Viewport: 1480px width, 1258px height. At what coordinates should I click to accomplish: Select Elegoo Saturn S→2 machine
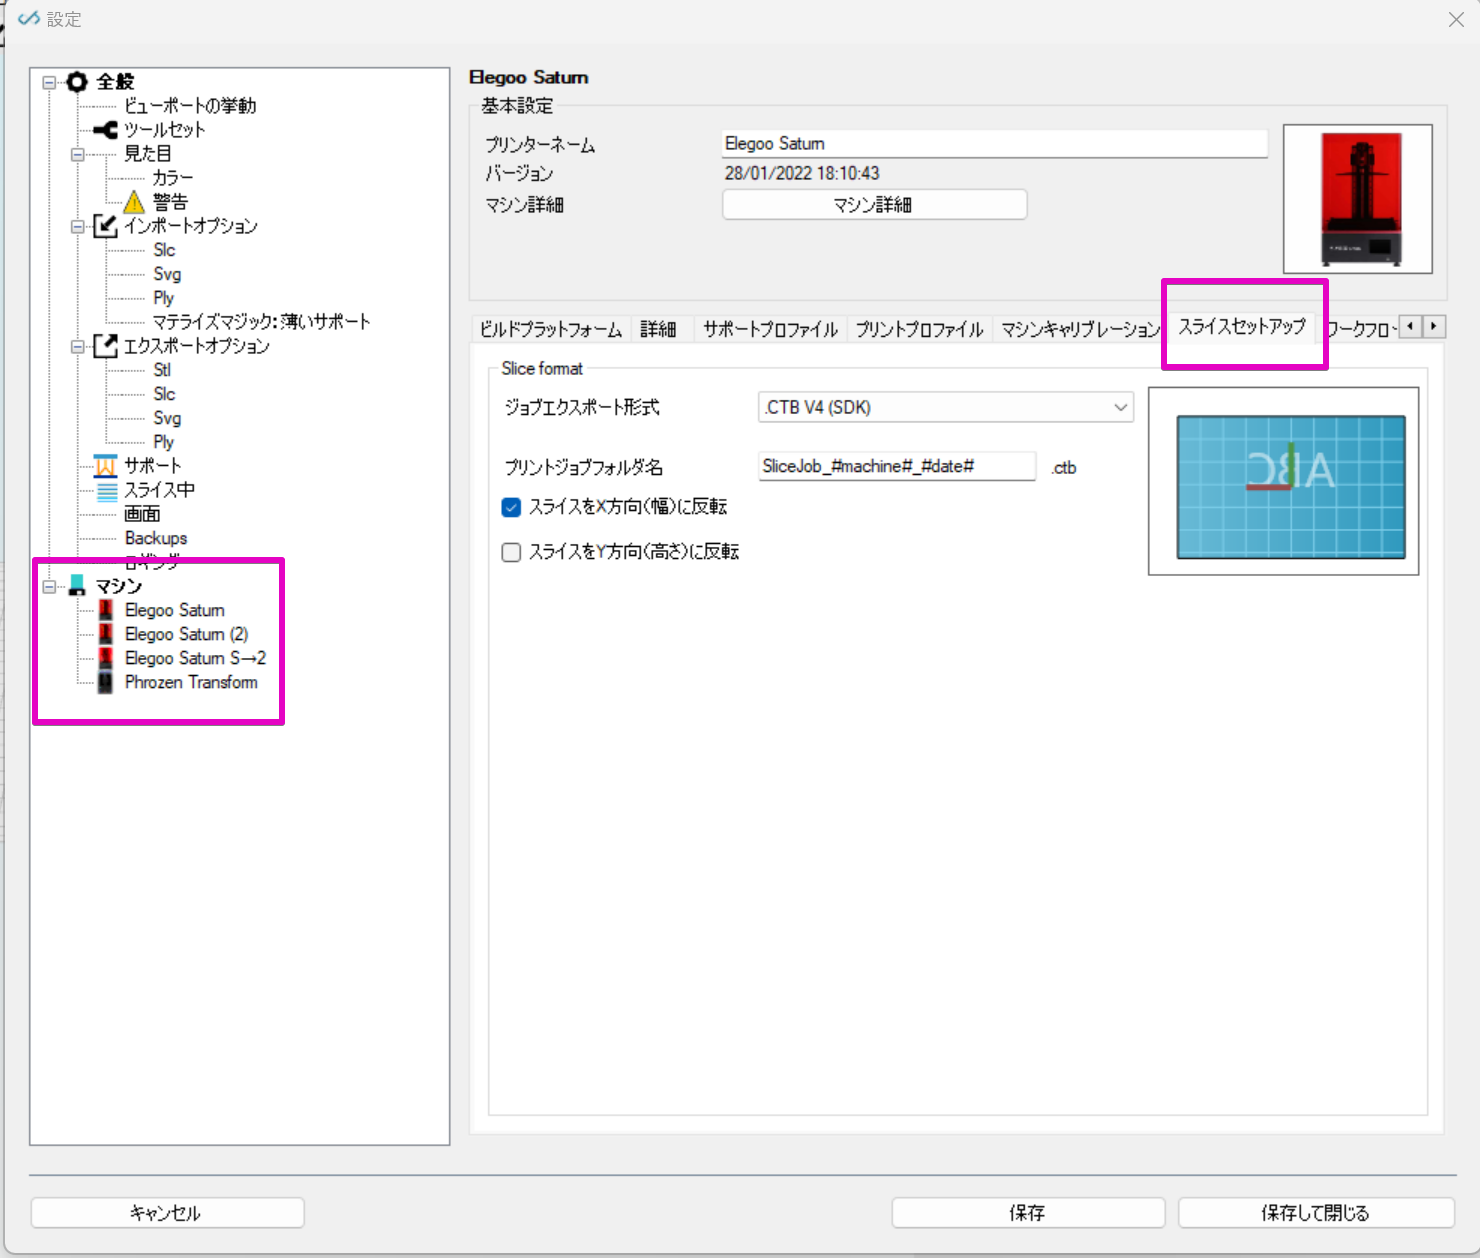pos(195,658)
